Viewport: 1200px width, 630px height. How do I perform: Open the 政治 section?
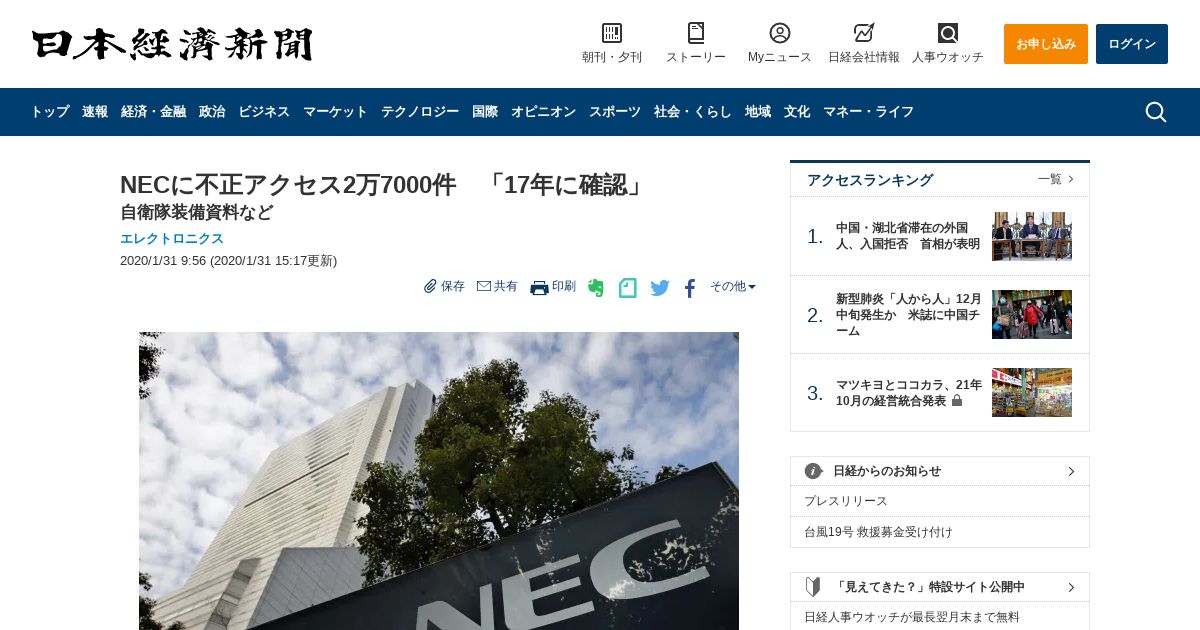[212, 112]
